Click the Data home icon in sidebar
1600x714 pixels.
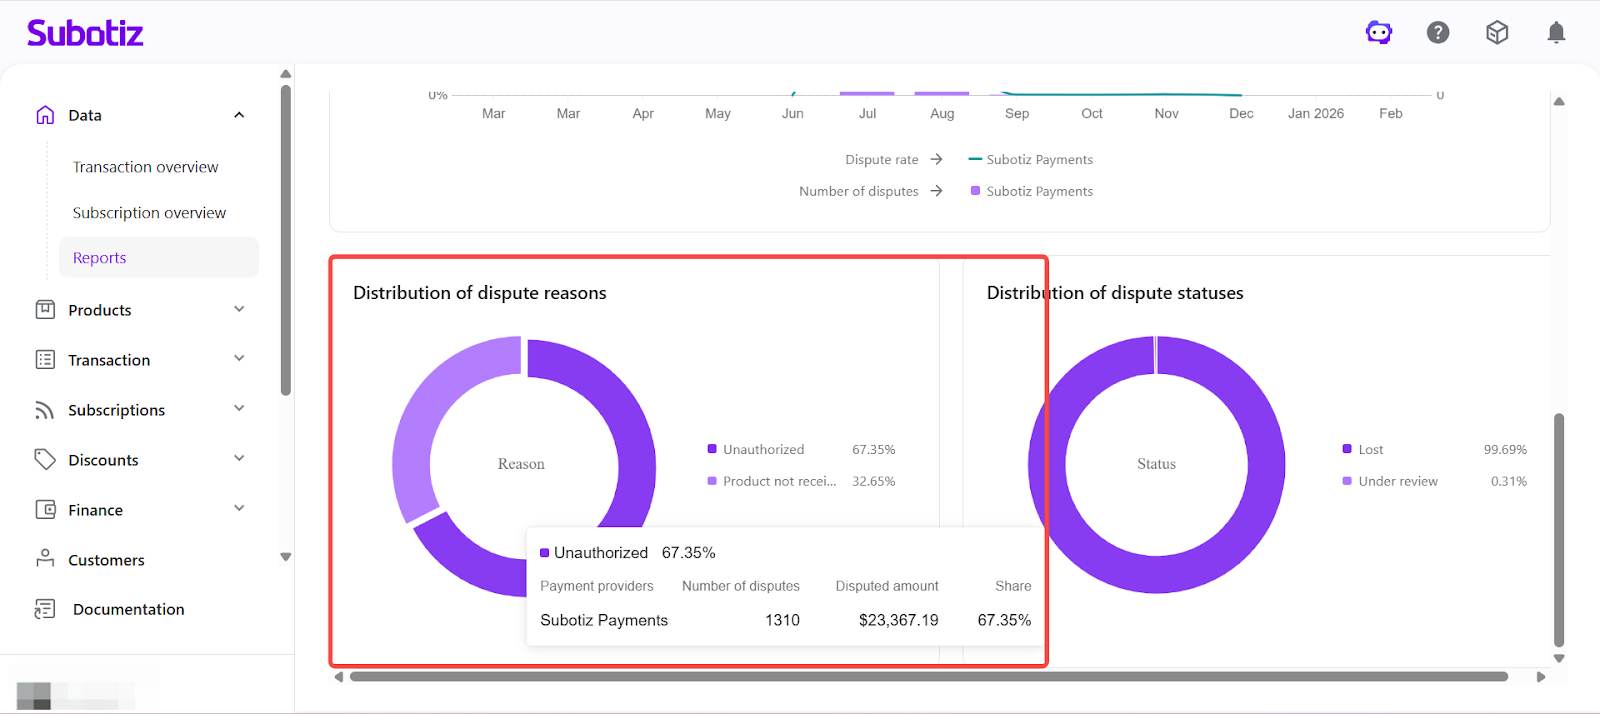coord(45,115)
